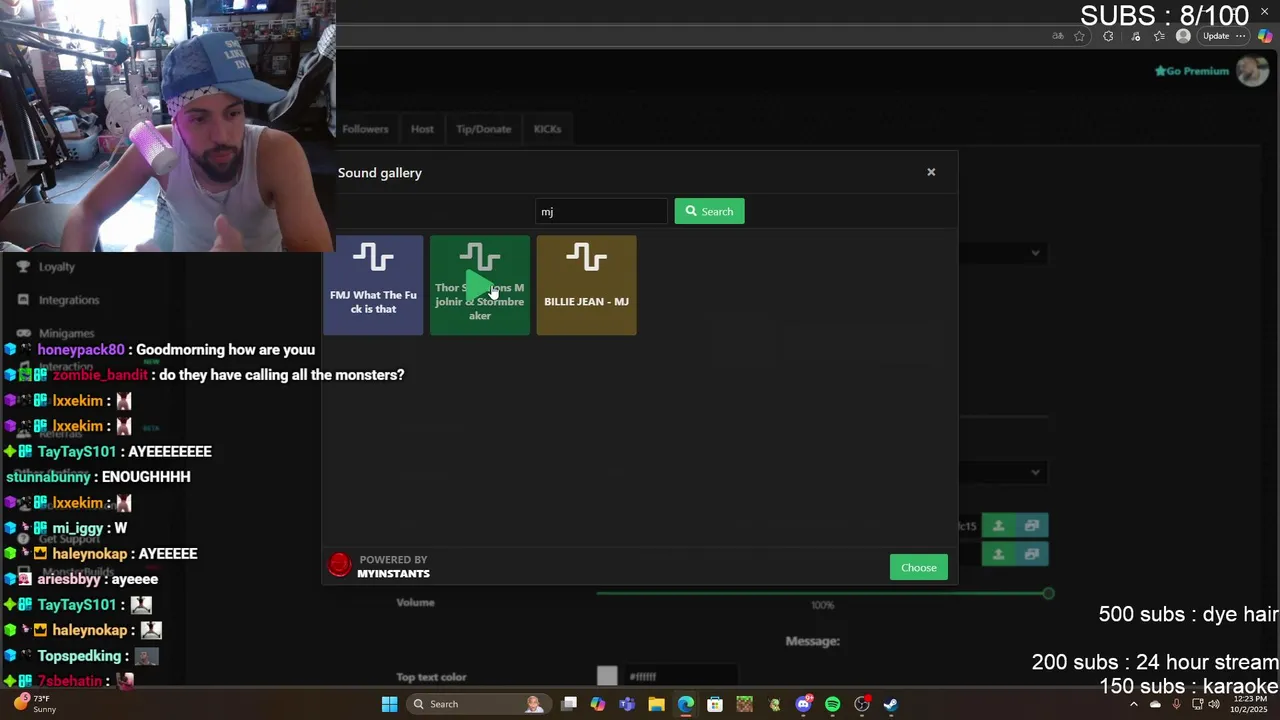
Task: Switch to the Host tab
Action: pyautogui.click(x=422, y=129)
